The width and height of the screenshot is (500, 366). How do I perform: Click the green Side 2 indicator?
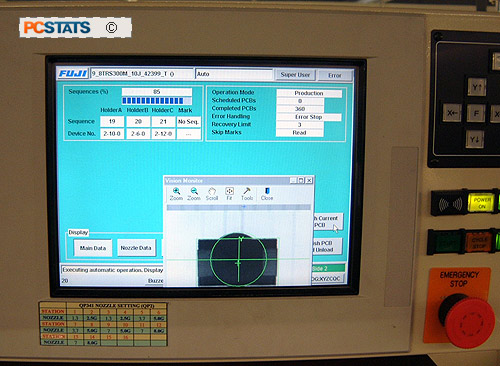point(328,268)
